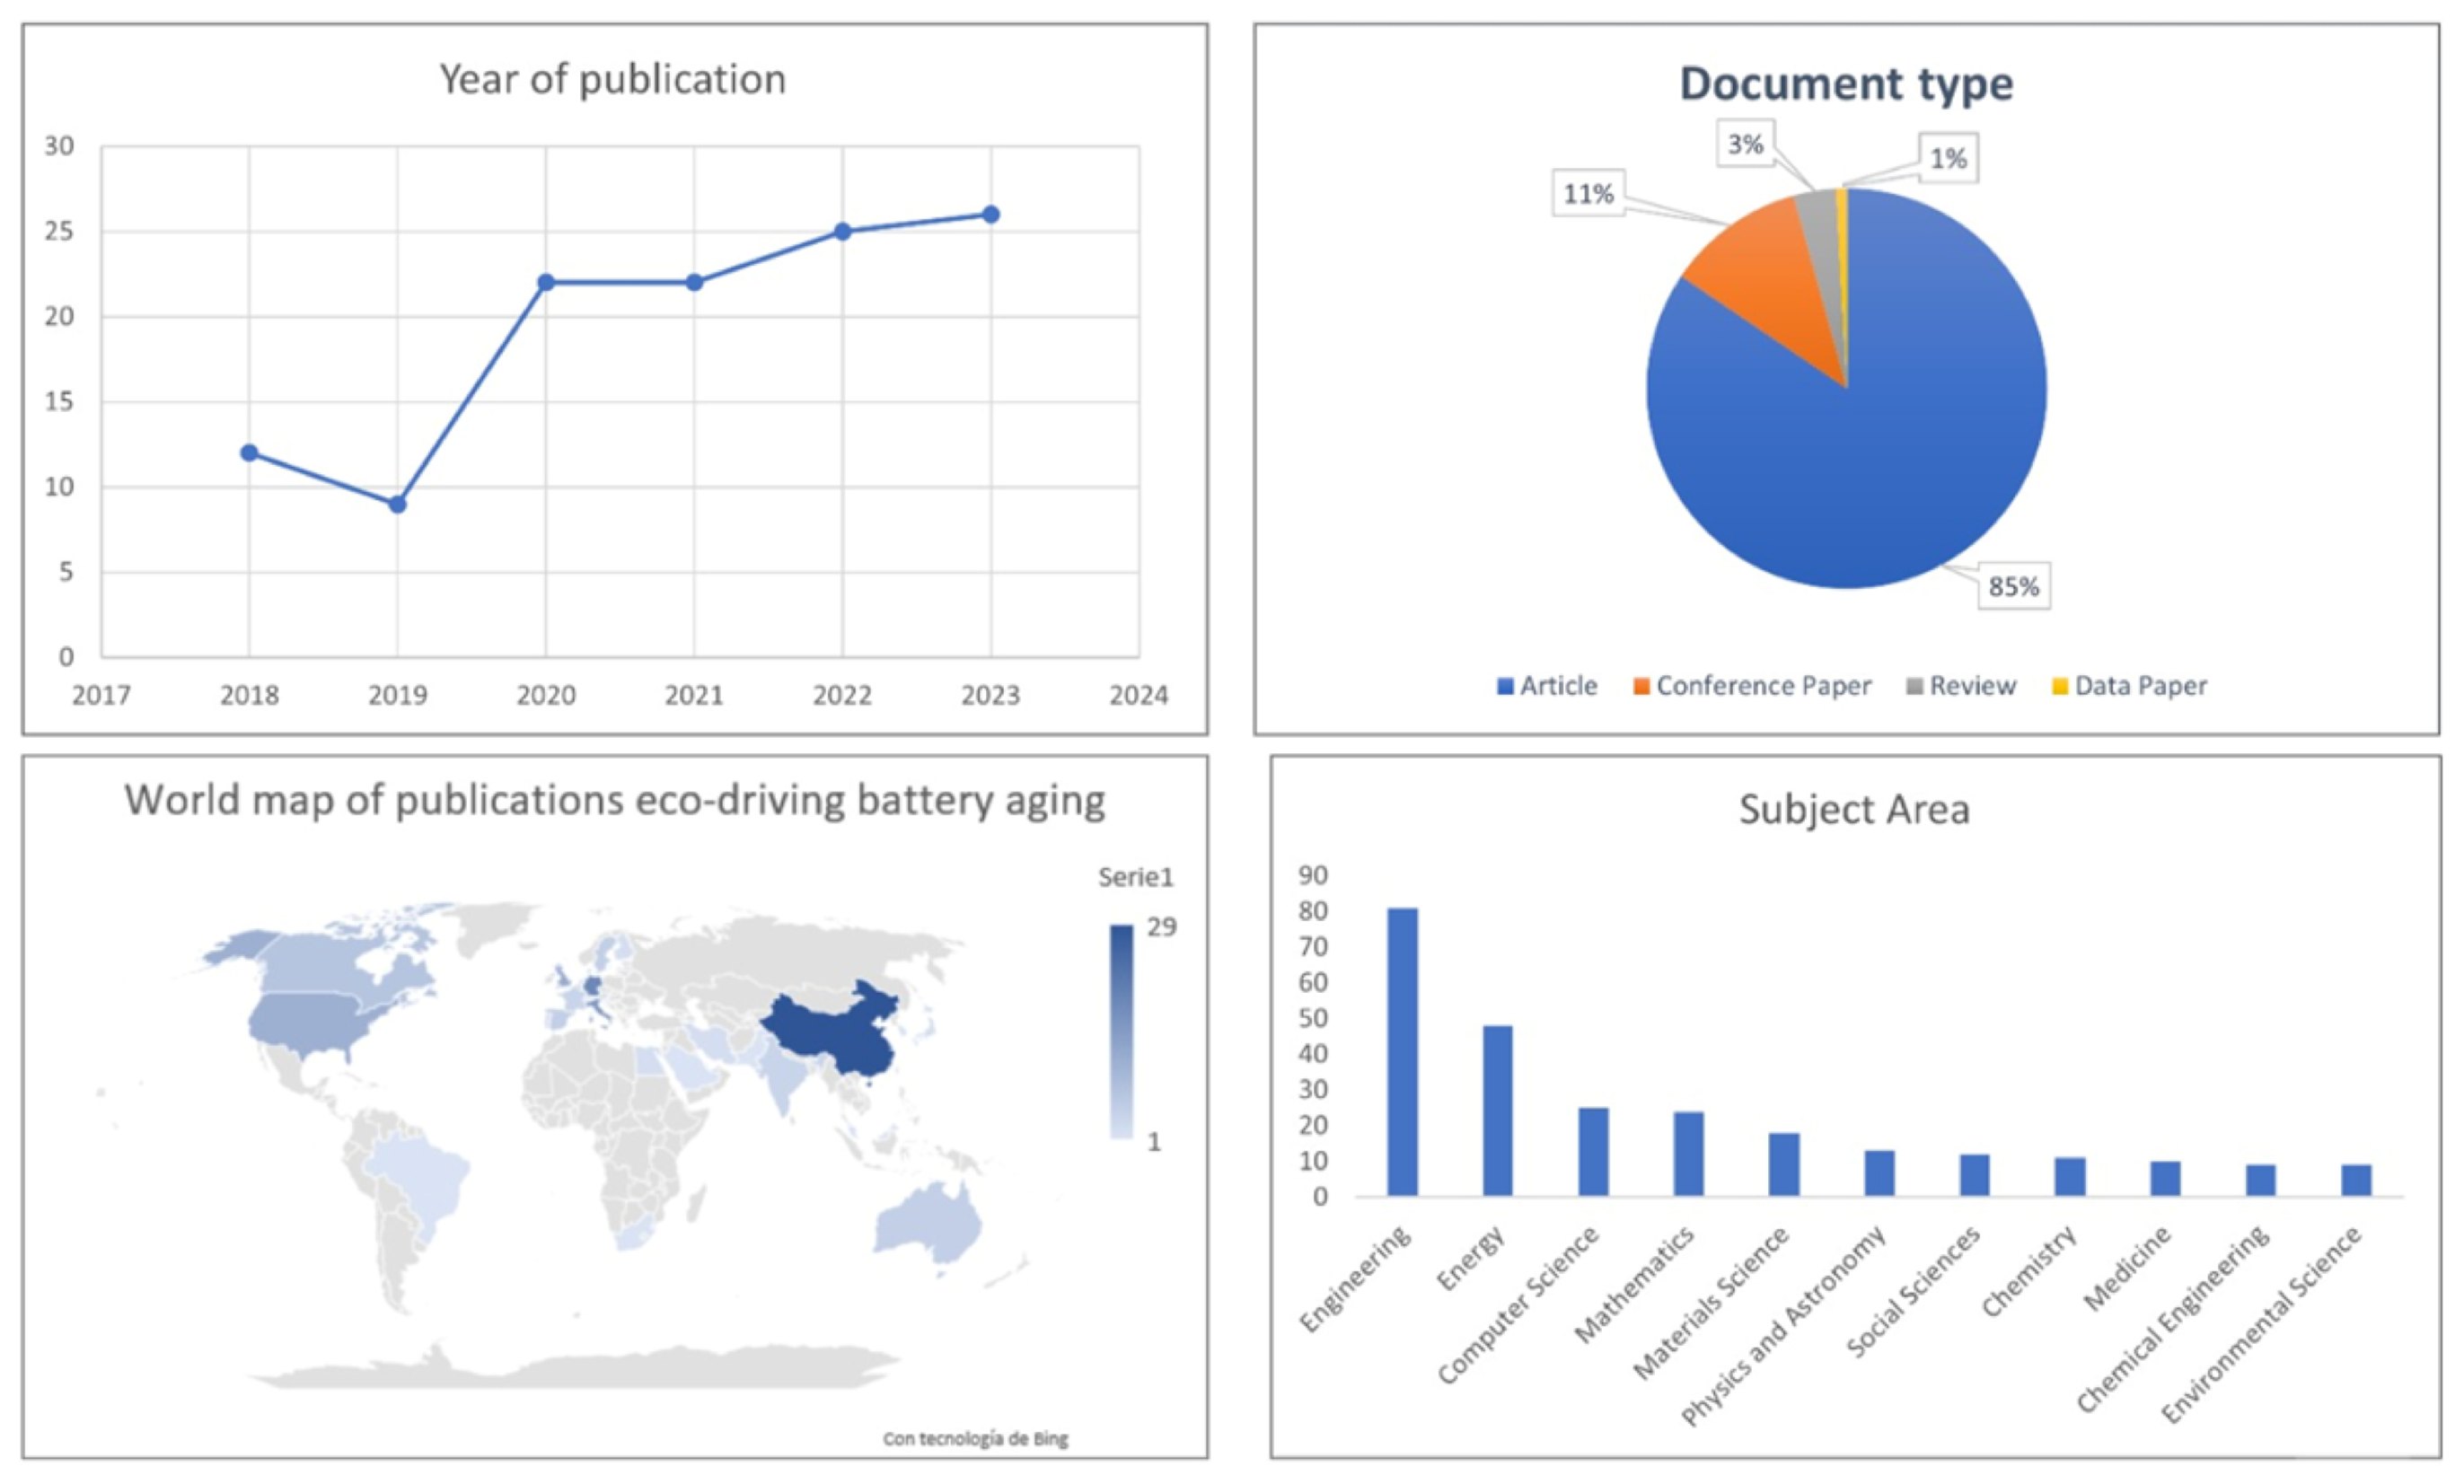Click the gray Review legend swatch
The image size is (2464, 1484).
click(1914, 686)
